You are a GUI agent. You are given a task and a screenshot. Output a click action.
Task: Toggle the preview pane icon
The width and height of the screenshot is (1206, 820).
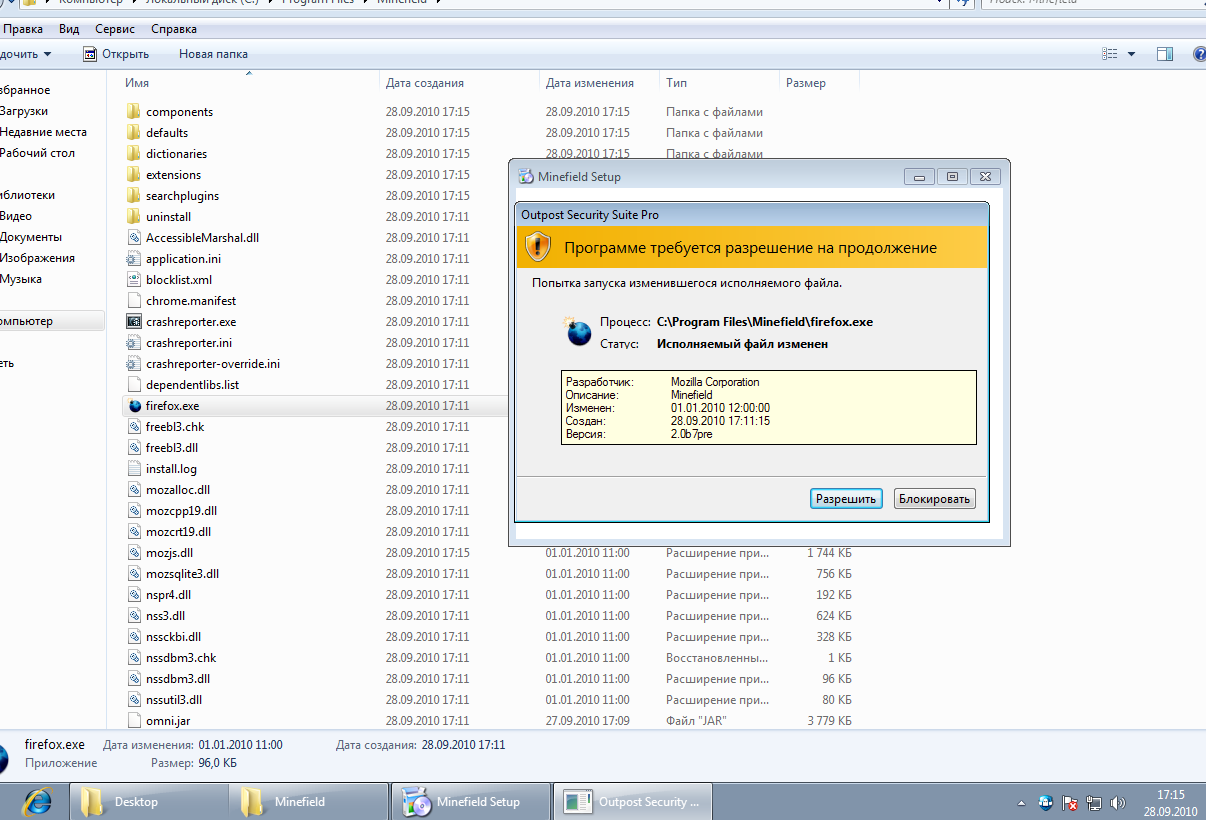(1165, 54)
